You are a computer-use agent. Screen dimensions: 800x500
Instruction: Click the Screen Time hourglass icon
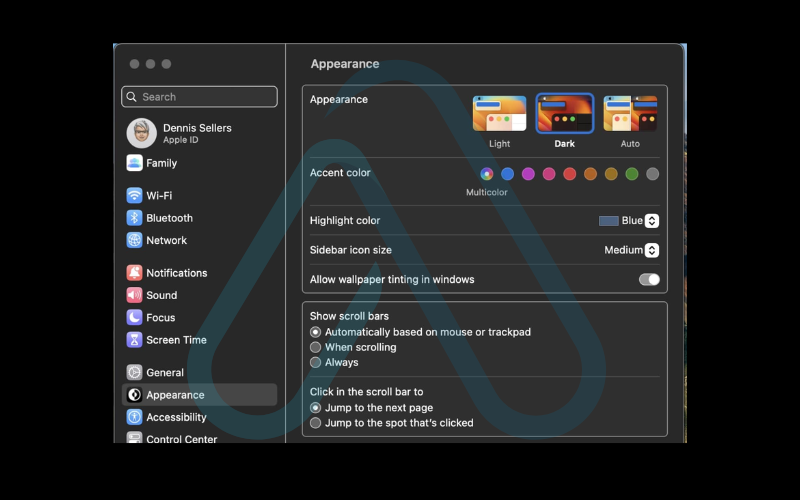click(x=134, y=340)
